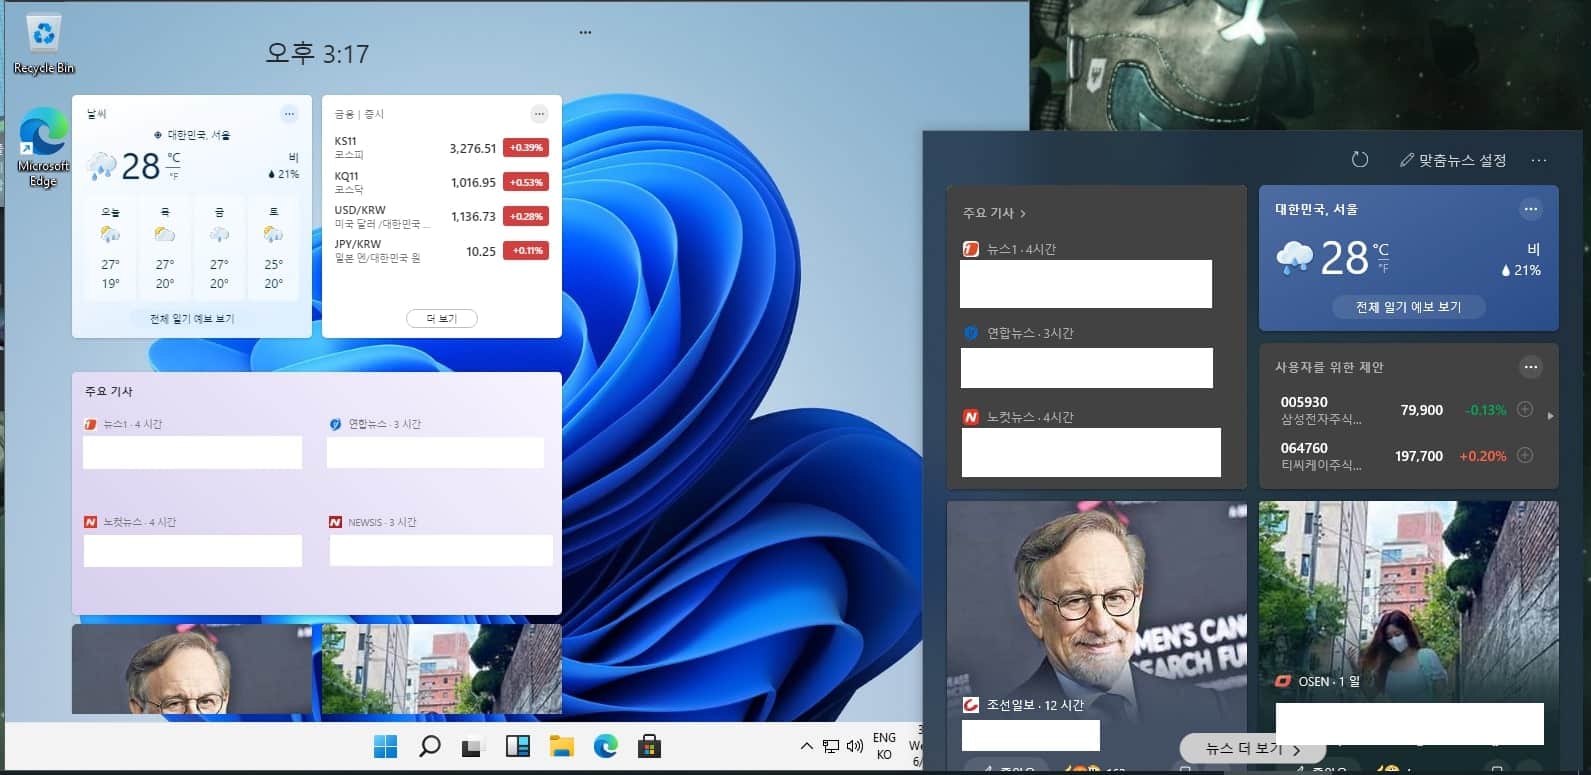Open the 사용자를 위한 제안 card options menu
This screenshot has height=775, width=1591.
point(1530,367)
